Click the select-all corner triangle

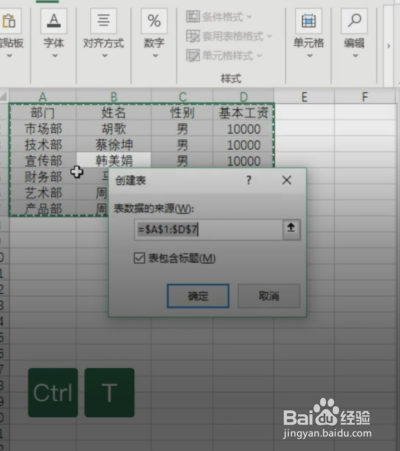click(x=4, y=97)
